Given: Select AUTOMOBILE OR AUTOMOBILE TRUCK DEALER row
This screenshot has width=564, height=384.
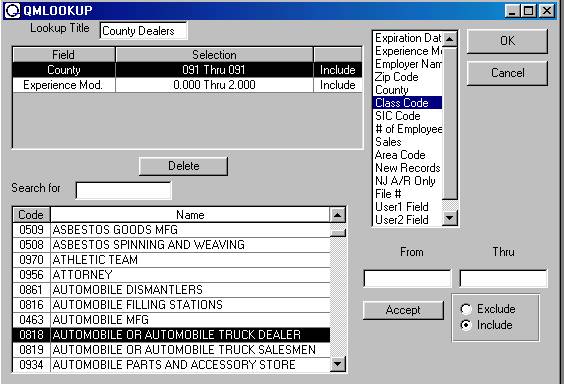Looking at the screenshot, I should (171, 335).
